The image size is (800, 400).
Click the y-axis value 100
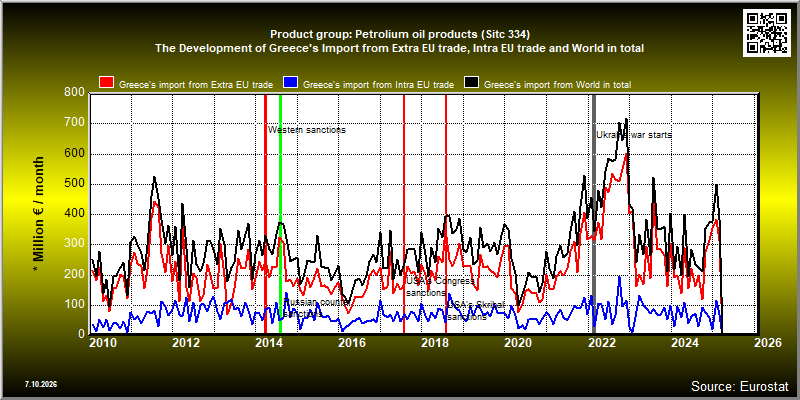click(x=75, y=305)
